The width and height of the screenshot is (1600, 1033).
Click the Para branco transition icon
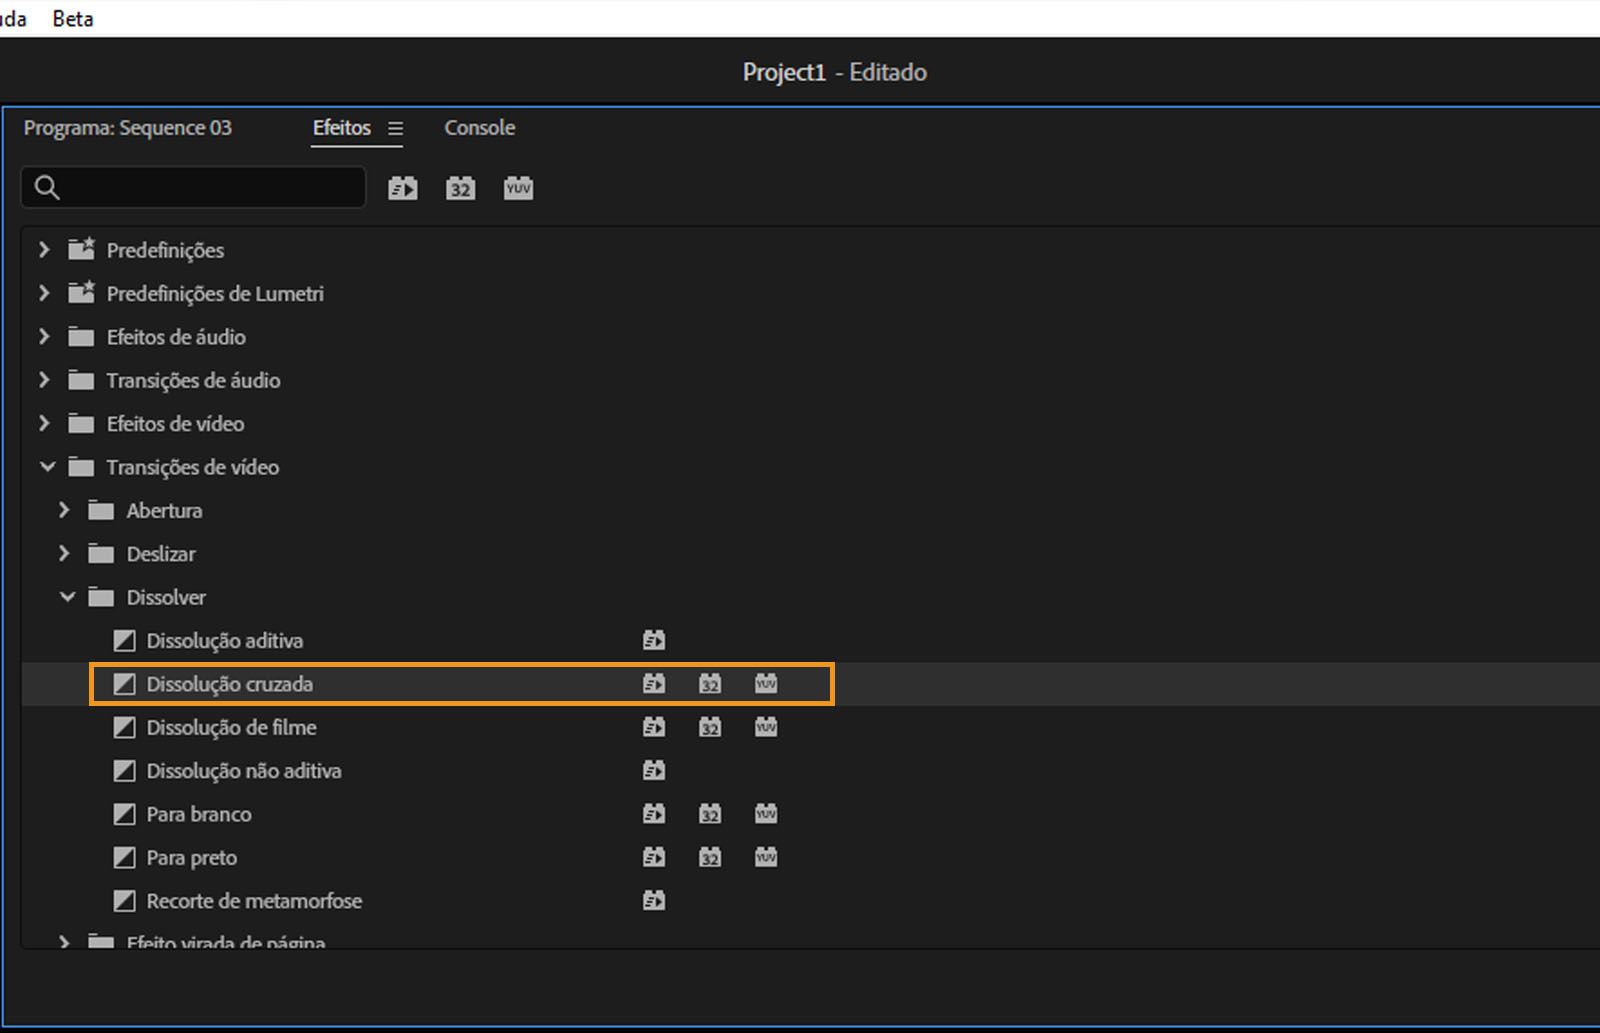(x=124, y=814)
